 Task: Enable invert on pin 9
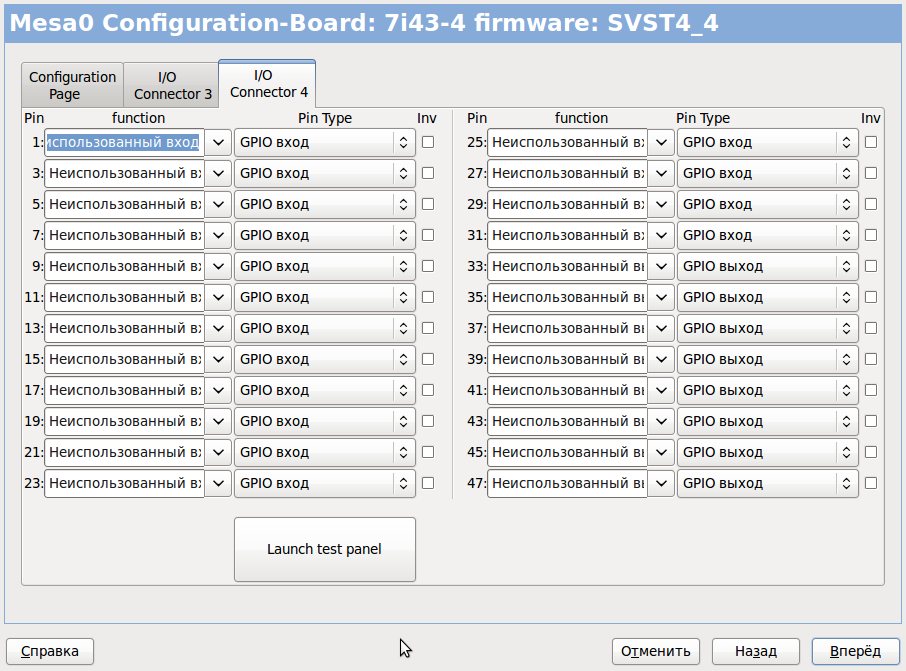(428, 266)
